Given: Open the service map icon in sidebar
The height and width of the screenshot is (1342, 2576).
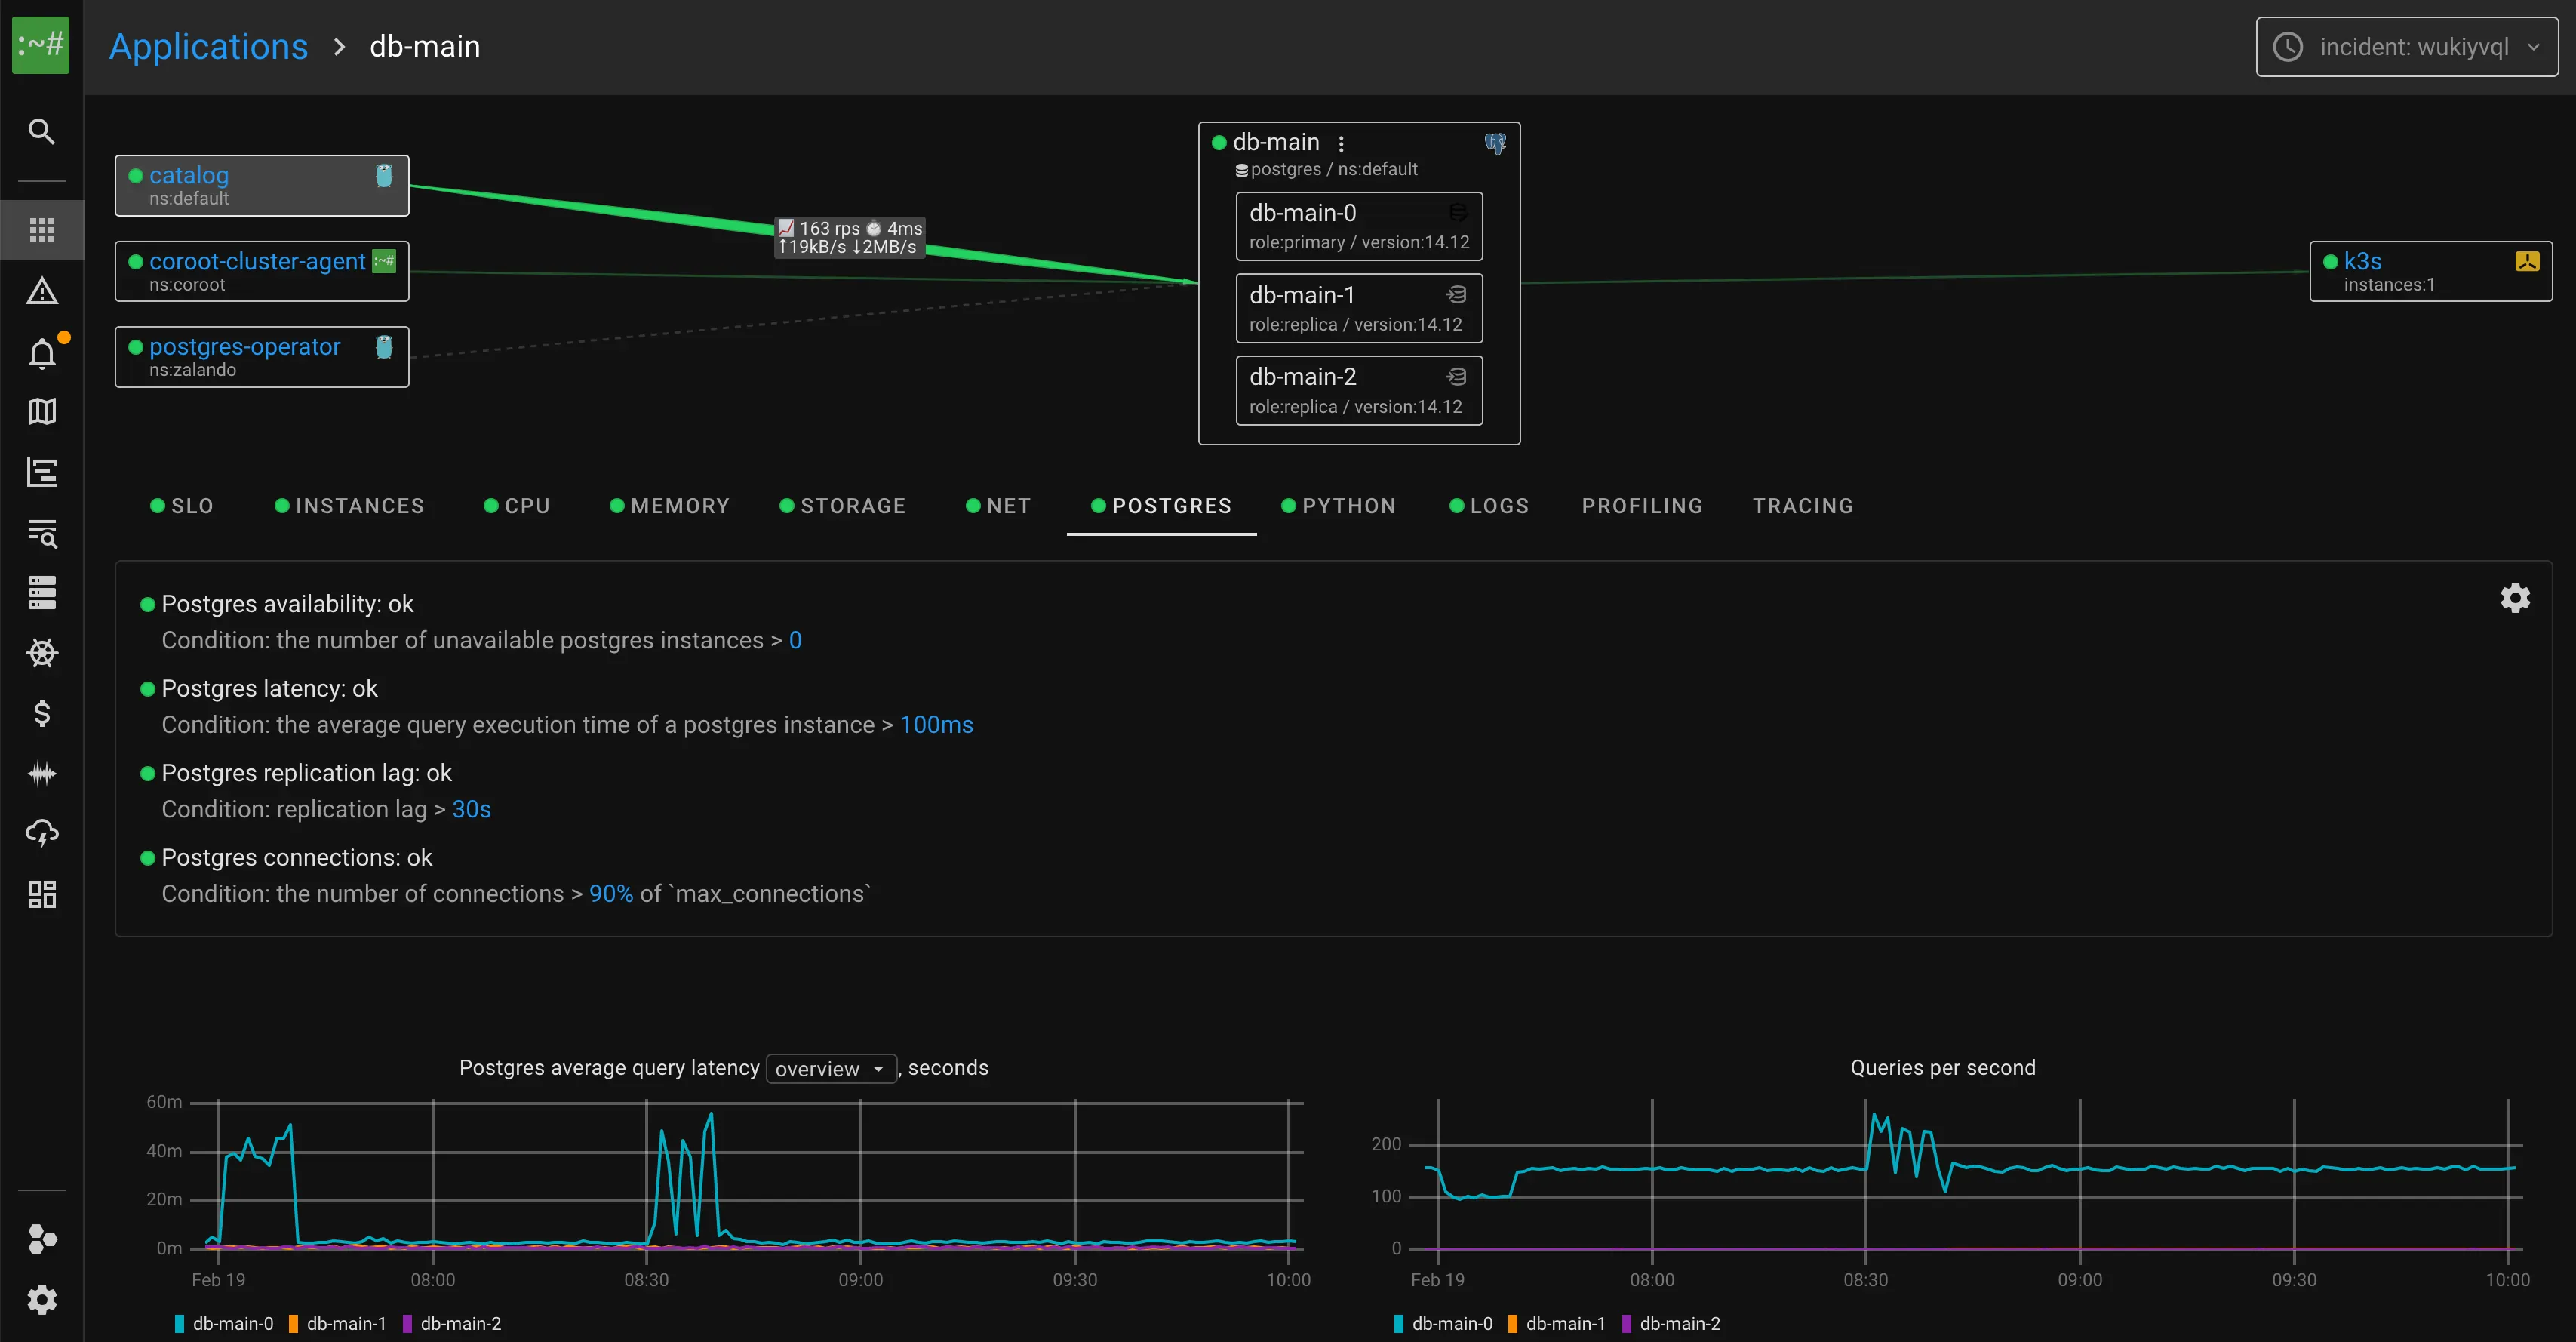Looking at the screenshot, I should 41,412.
